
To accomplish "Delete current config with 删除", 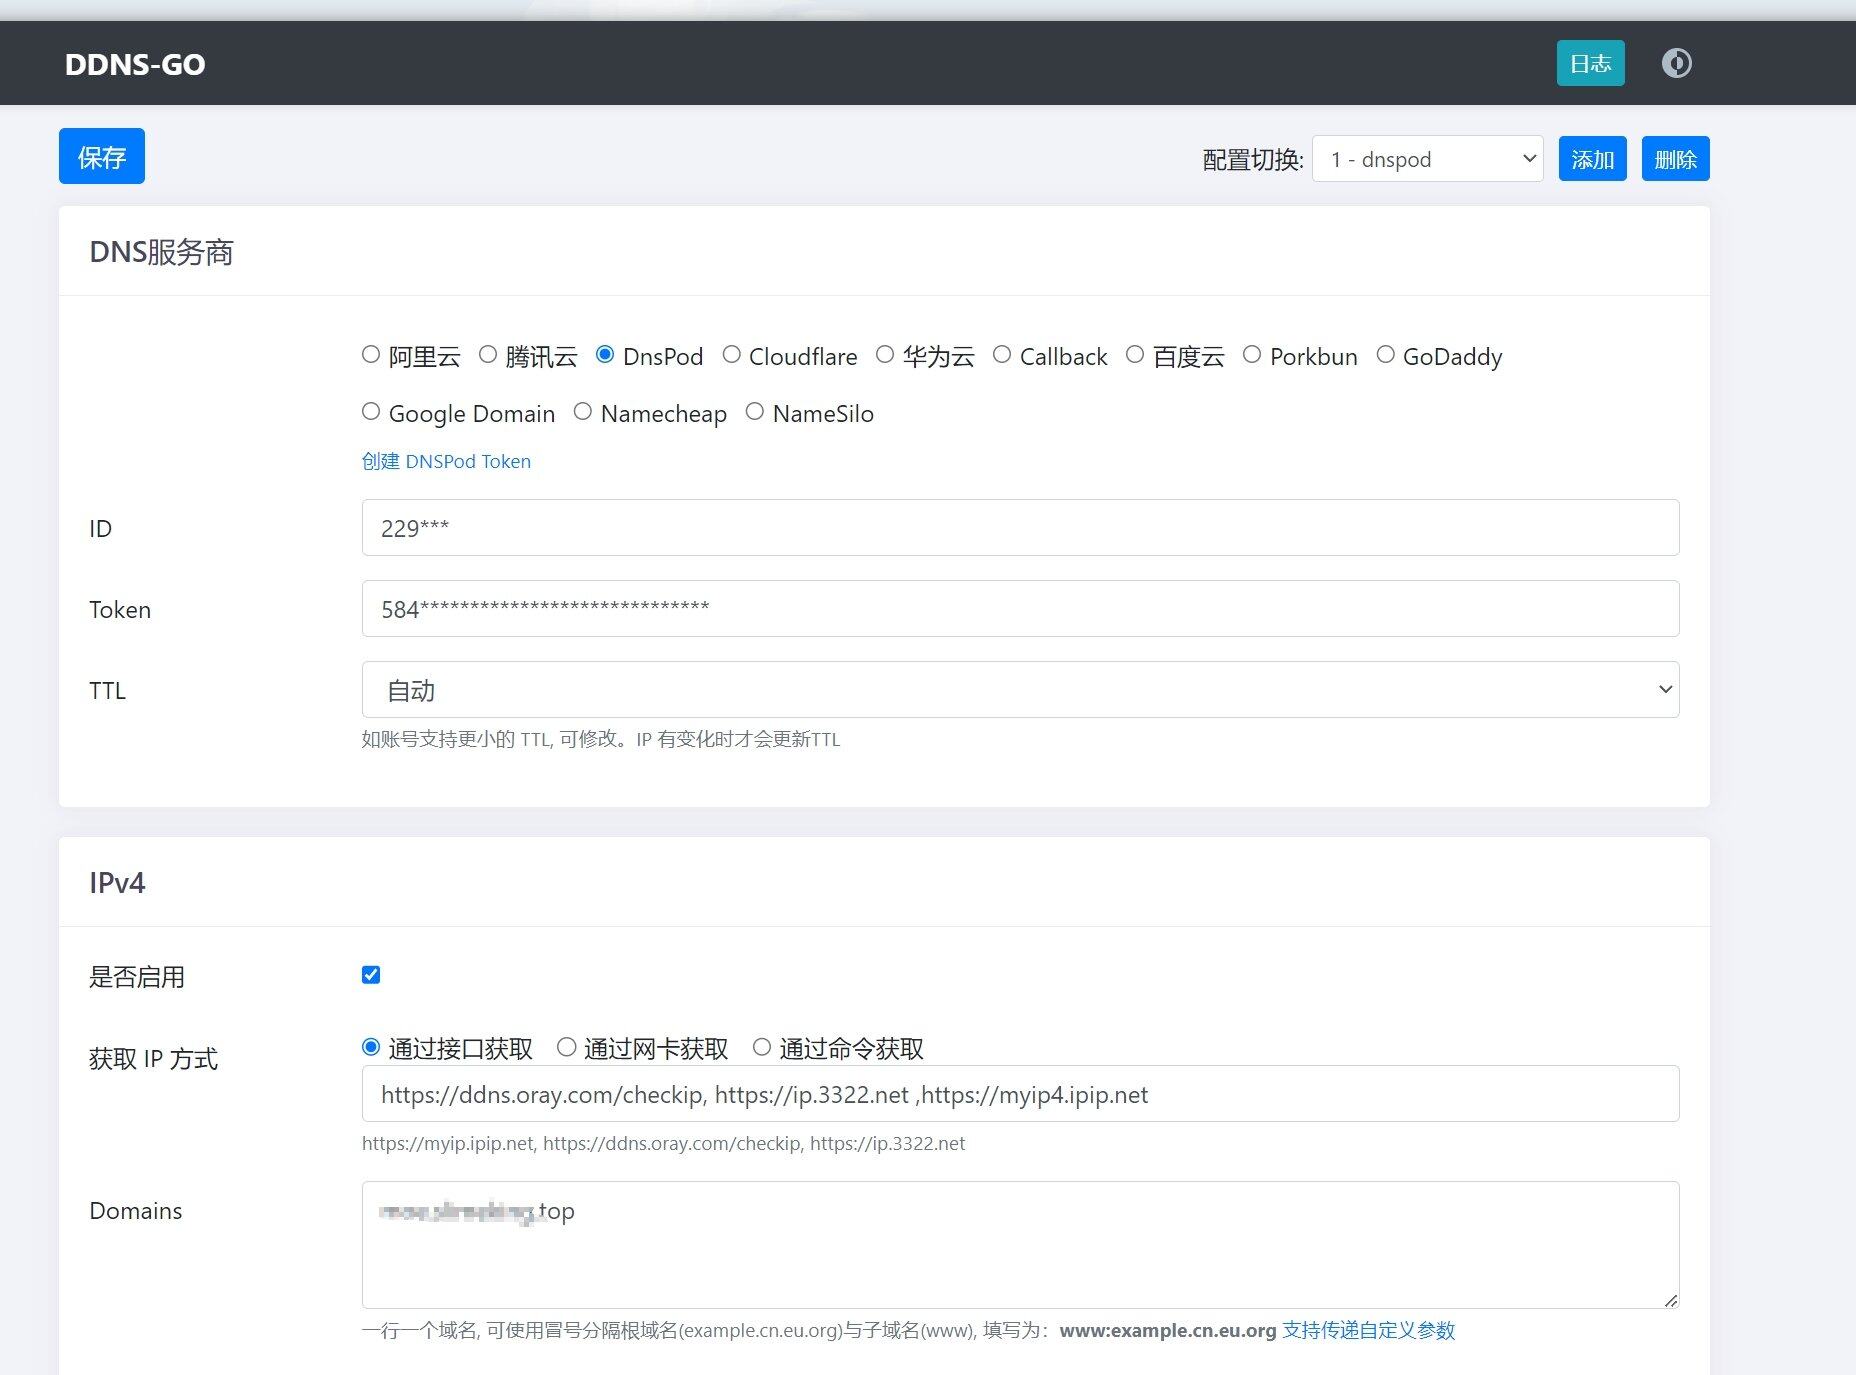I will [1675, 159].
